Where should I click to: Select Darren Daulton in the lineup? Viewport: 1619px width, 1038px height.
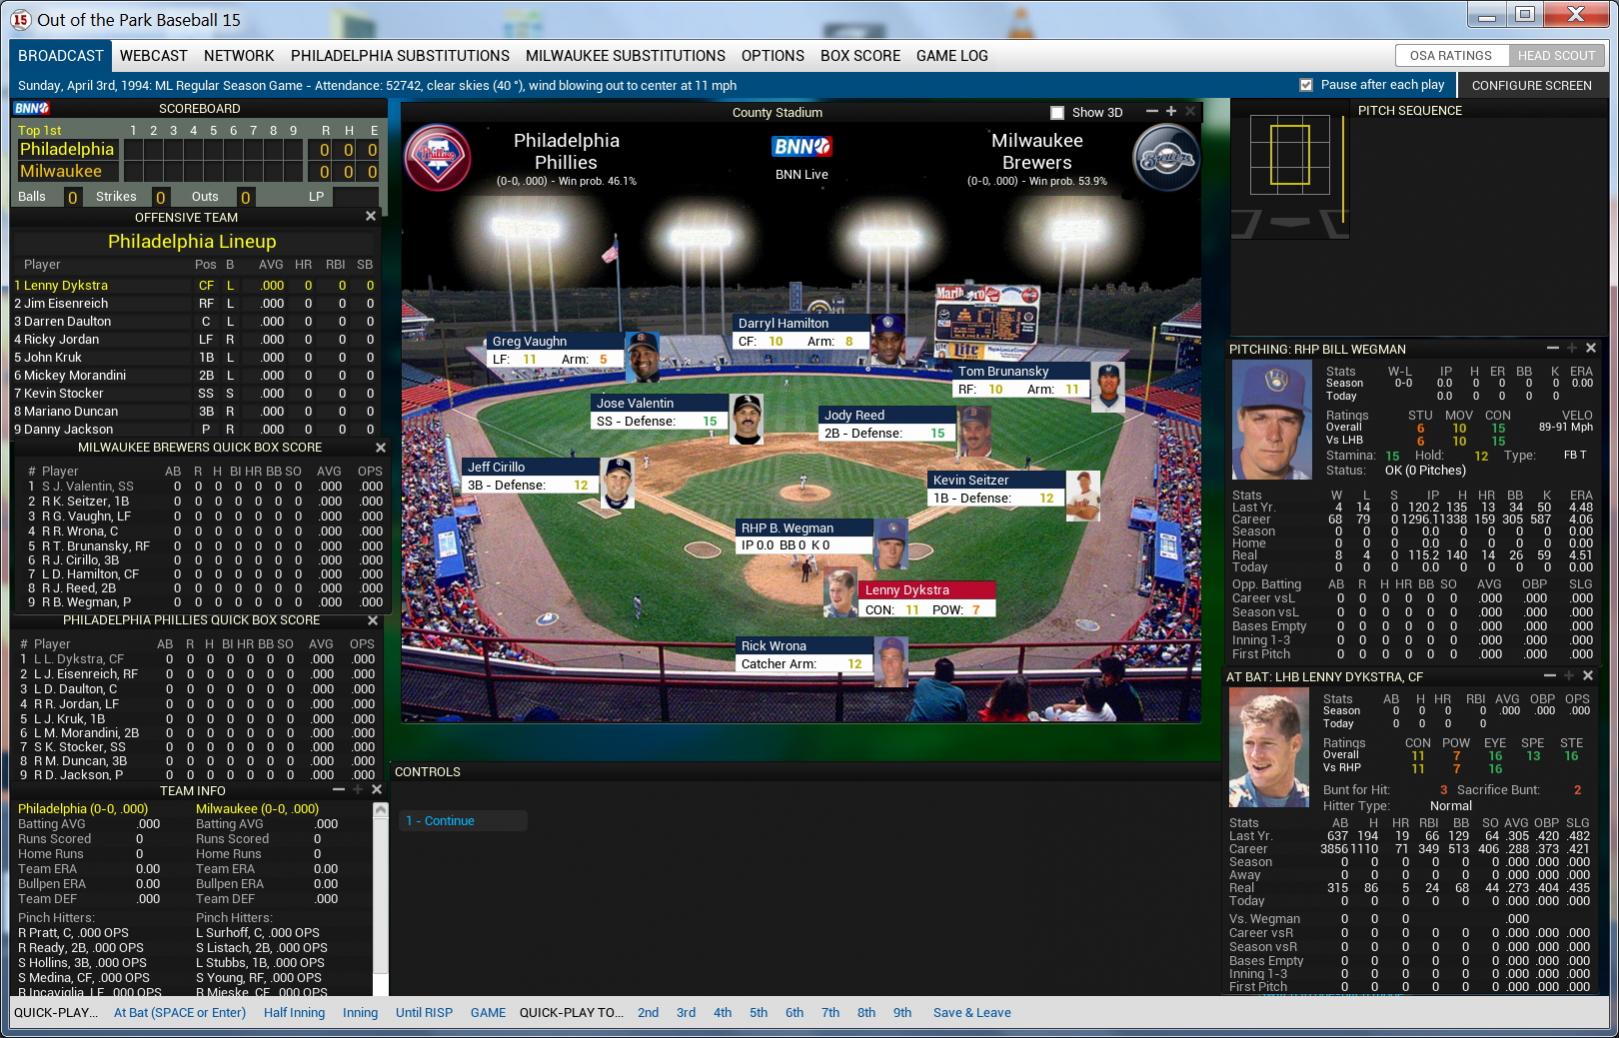pos(195,321)
